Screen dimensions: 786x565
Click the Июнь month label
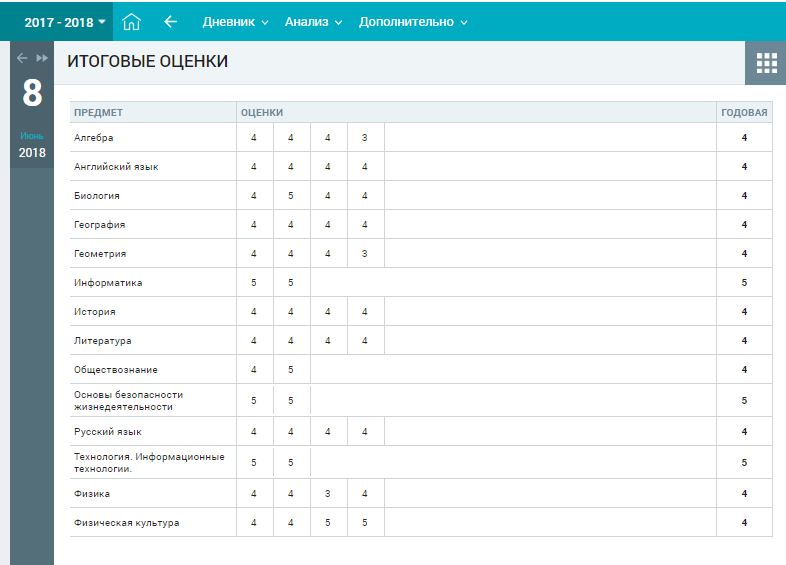pos(32,136)
